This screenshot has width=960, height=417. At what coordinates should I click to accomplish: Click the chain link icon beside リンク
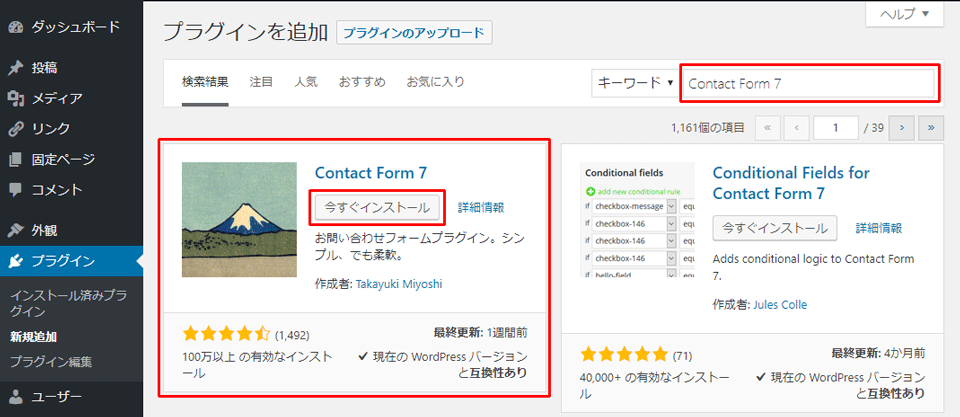(16, 129)
